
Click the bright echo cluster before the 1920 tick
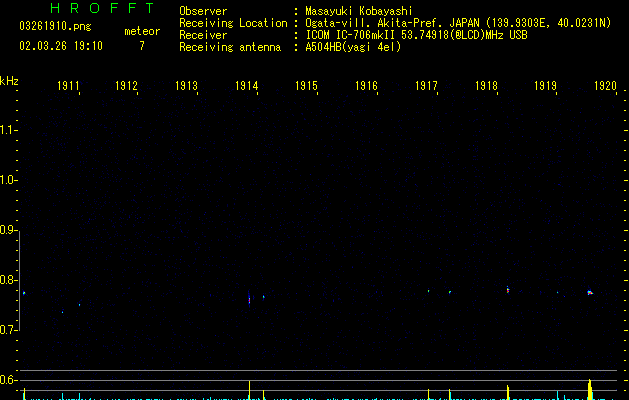tap(590, 293)
